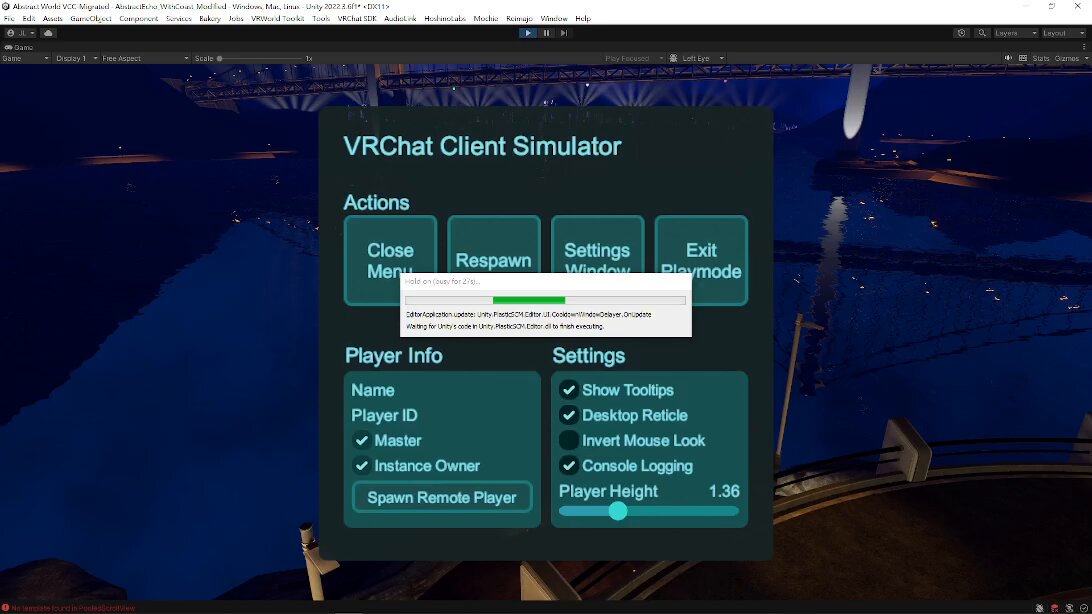Screen dimensions: 1092x614
Task: Open the Free Aspect dropdown
Action: (x=145, y=58)
